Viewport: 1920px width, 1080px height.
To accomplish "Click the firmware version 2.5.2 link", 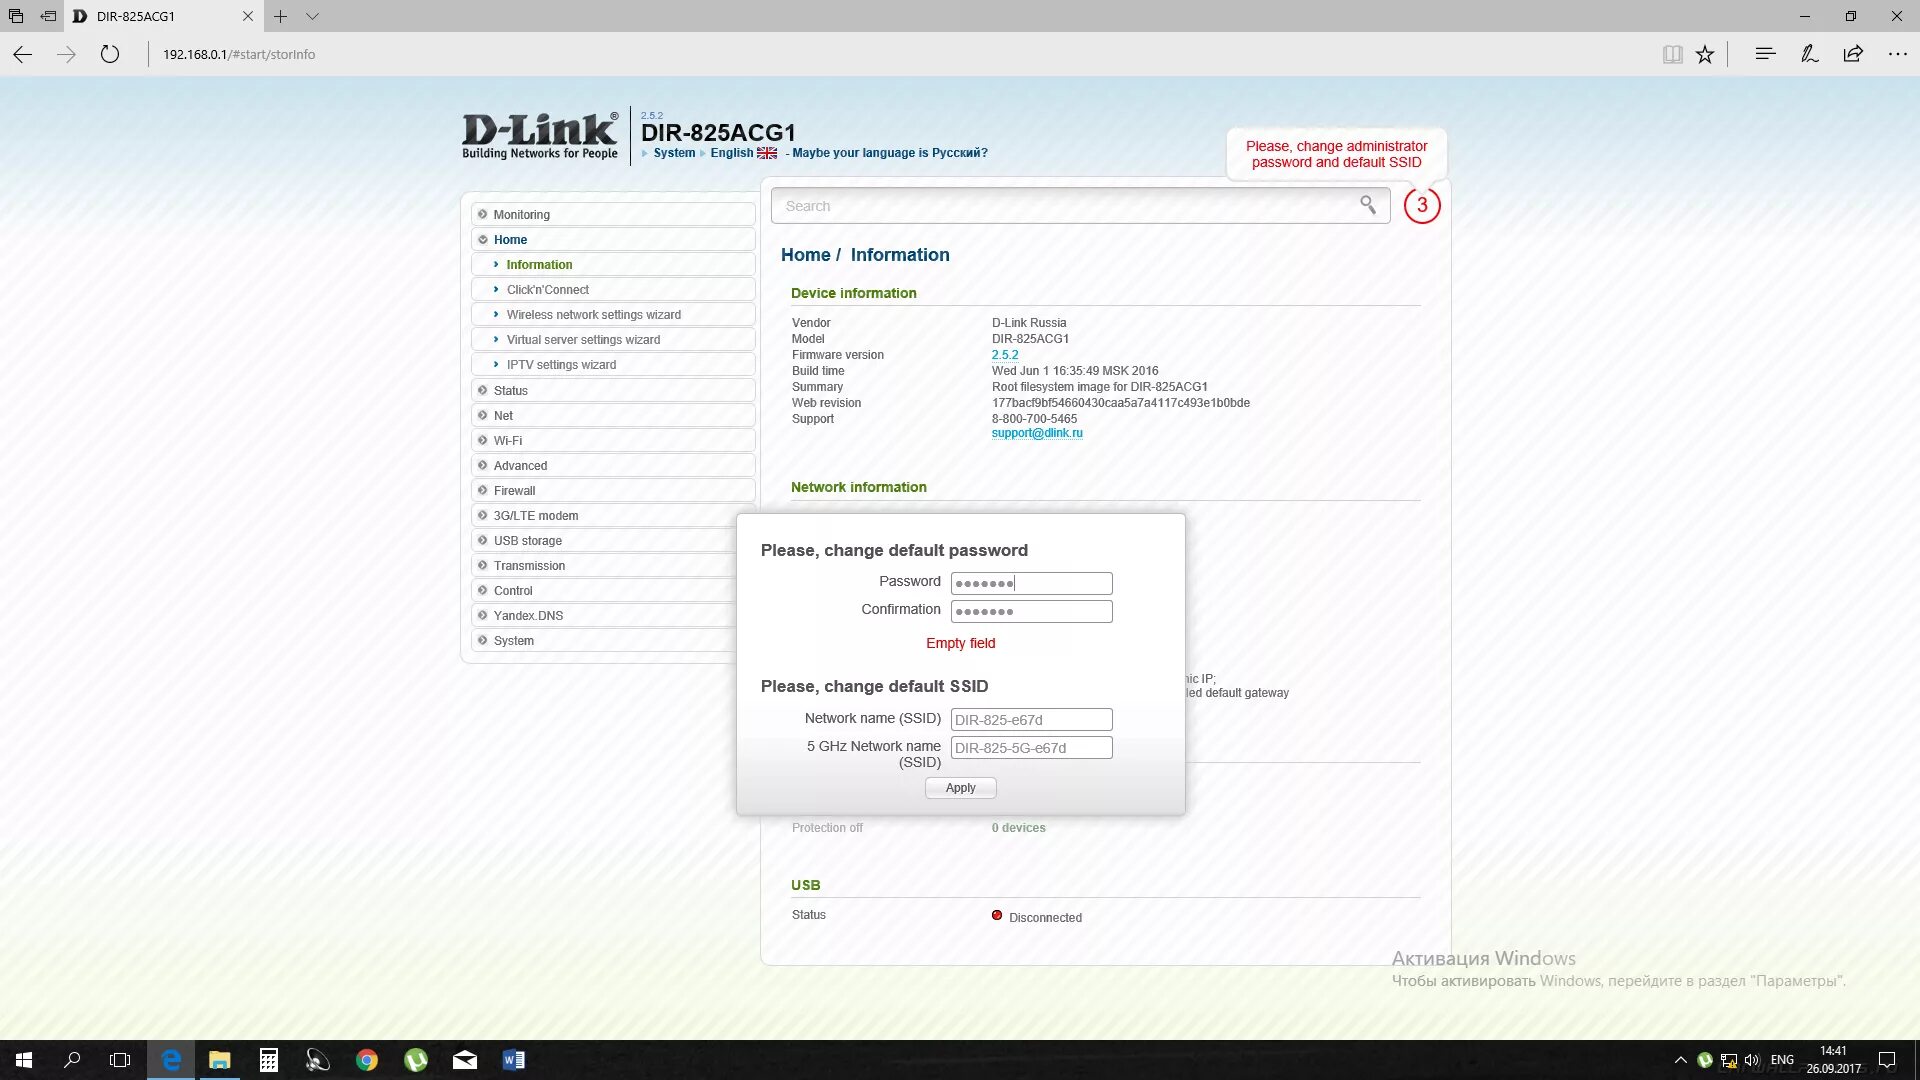I will [1004, 355].
